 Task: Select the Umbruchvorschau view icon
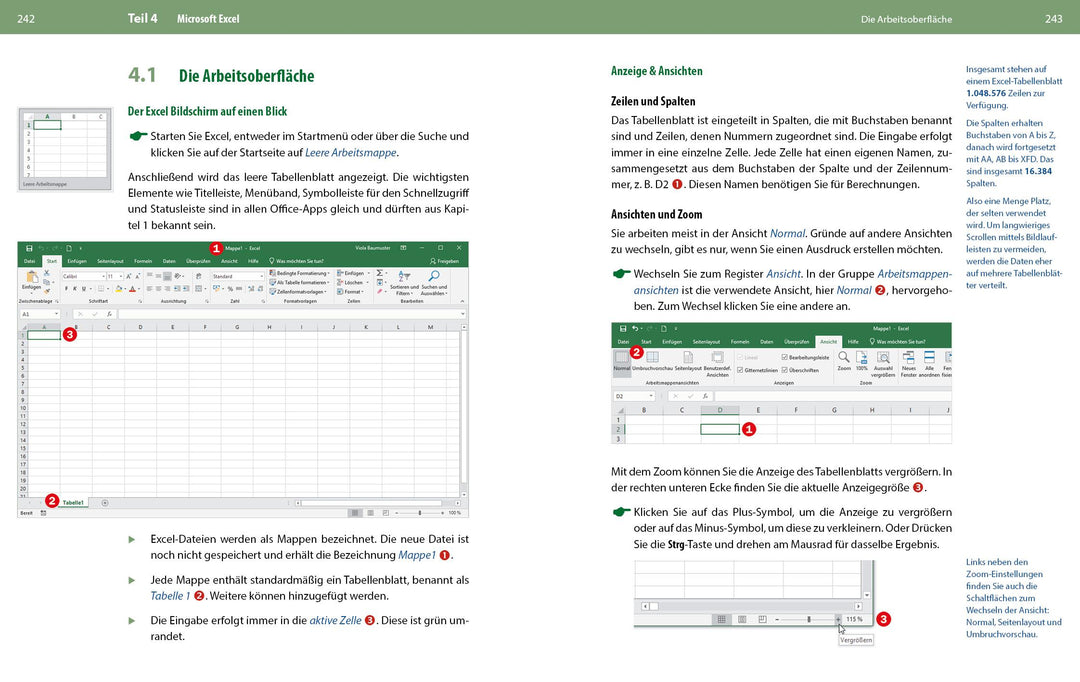[x=653, y=356]
